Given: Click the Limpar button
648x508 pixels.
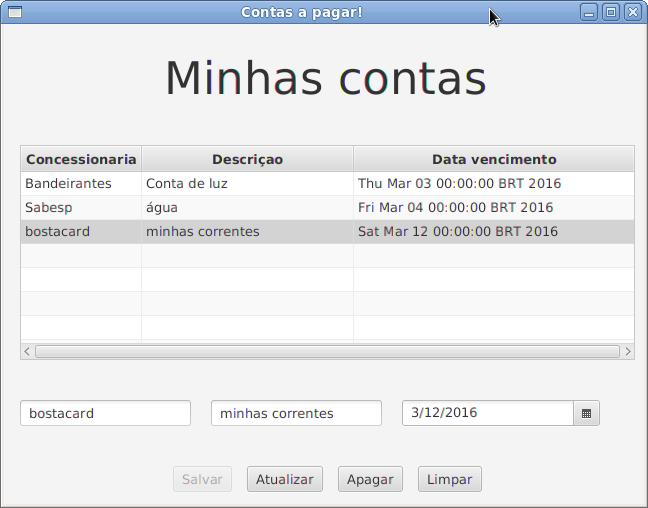Looking at the screenshot, I should tap(449, 479).
